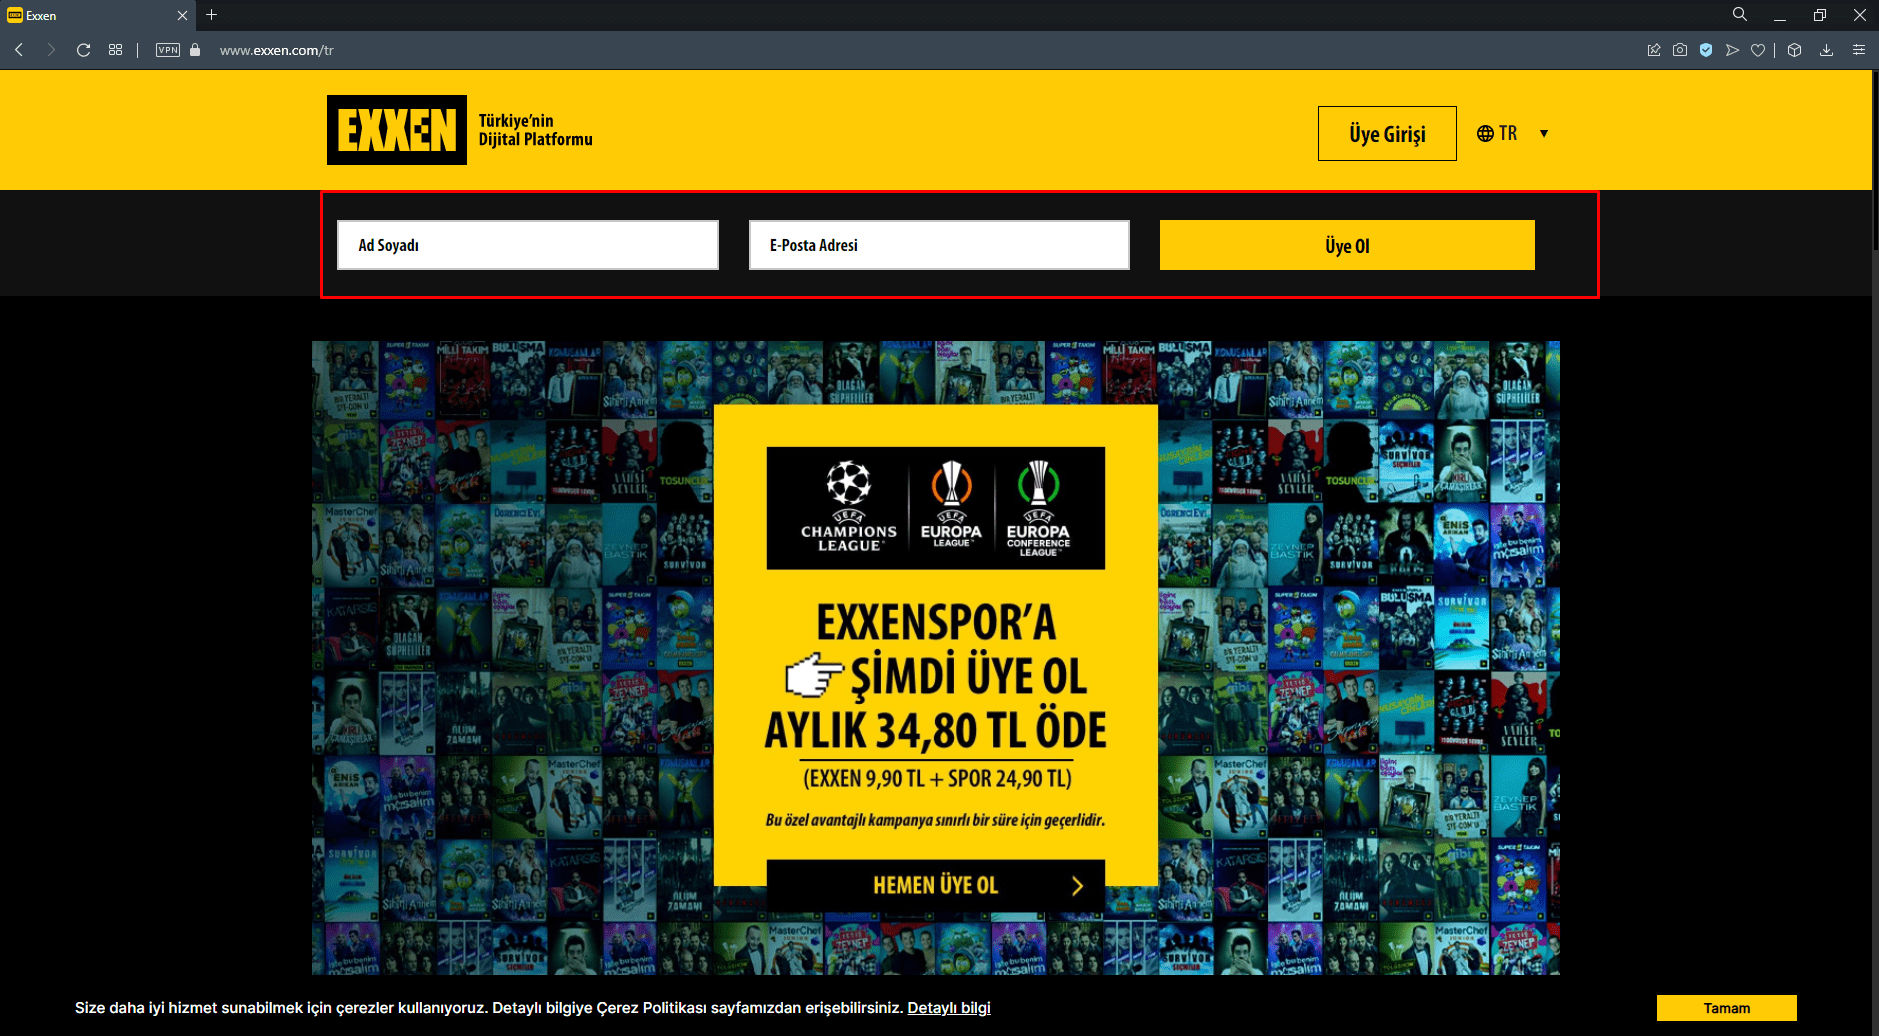Minimize the browser window

[x=1780, y=16]
